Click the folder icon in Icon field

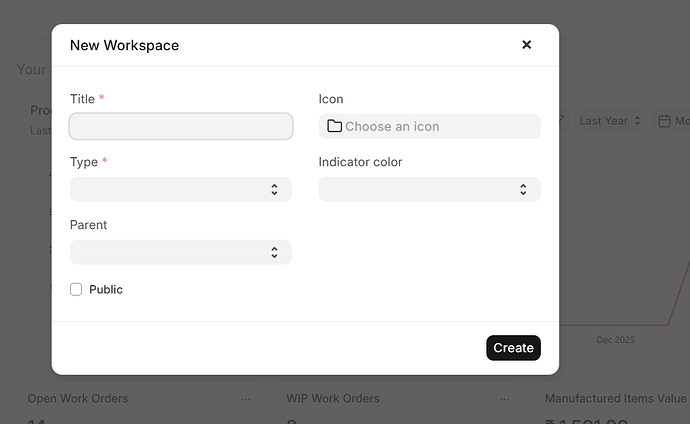[334, 126]
